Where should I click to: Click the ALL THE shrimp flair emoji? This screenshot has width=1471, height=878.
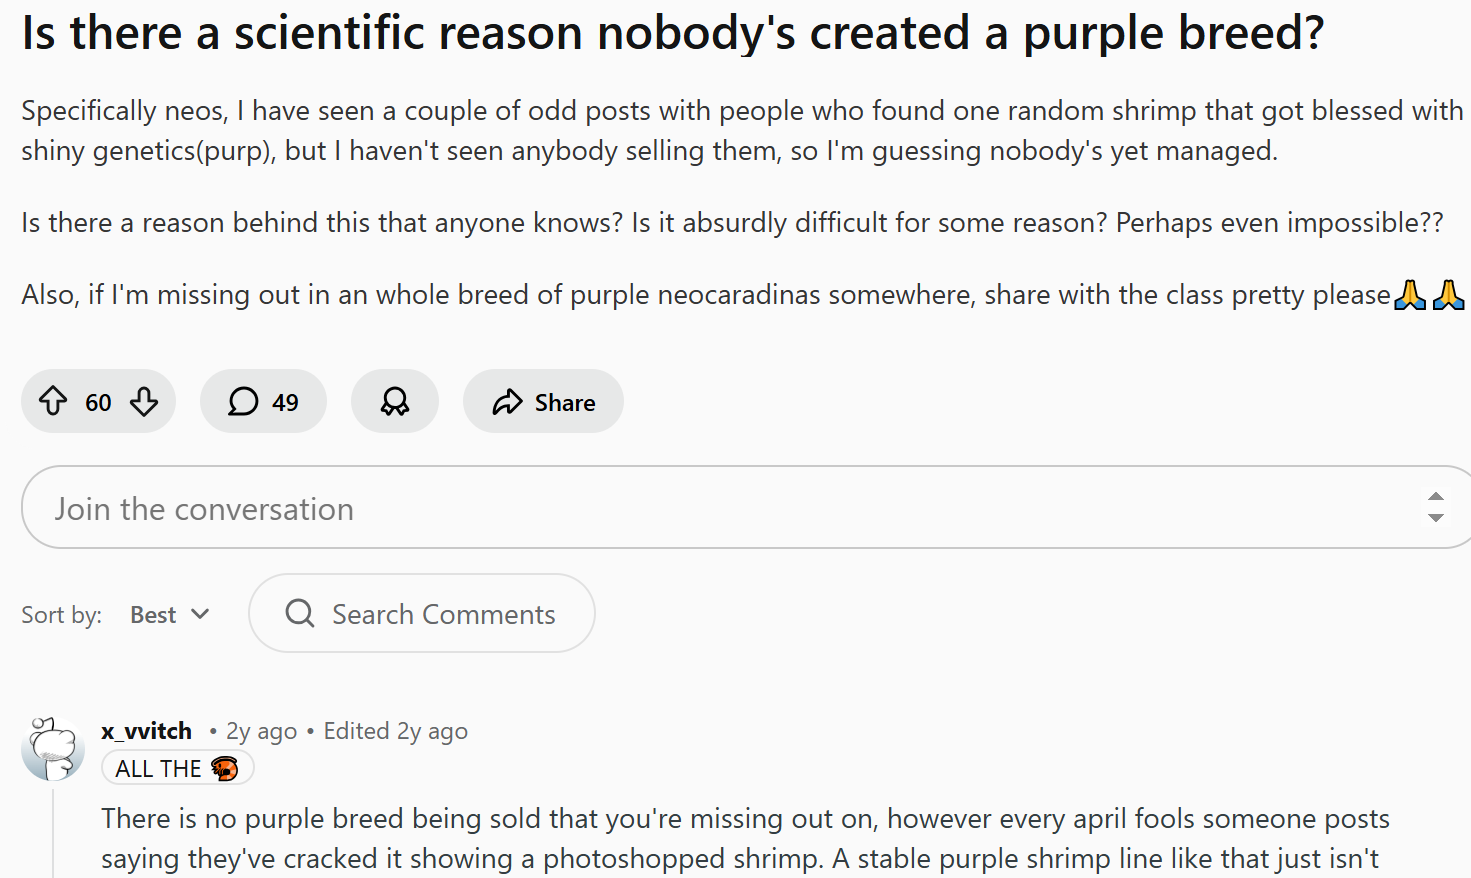click(x=225, y=768)
